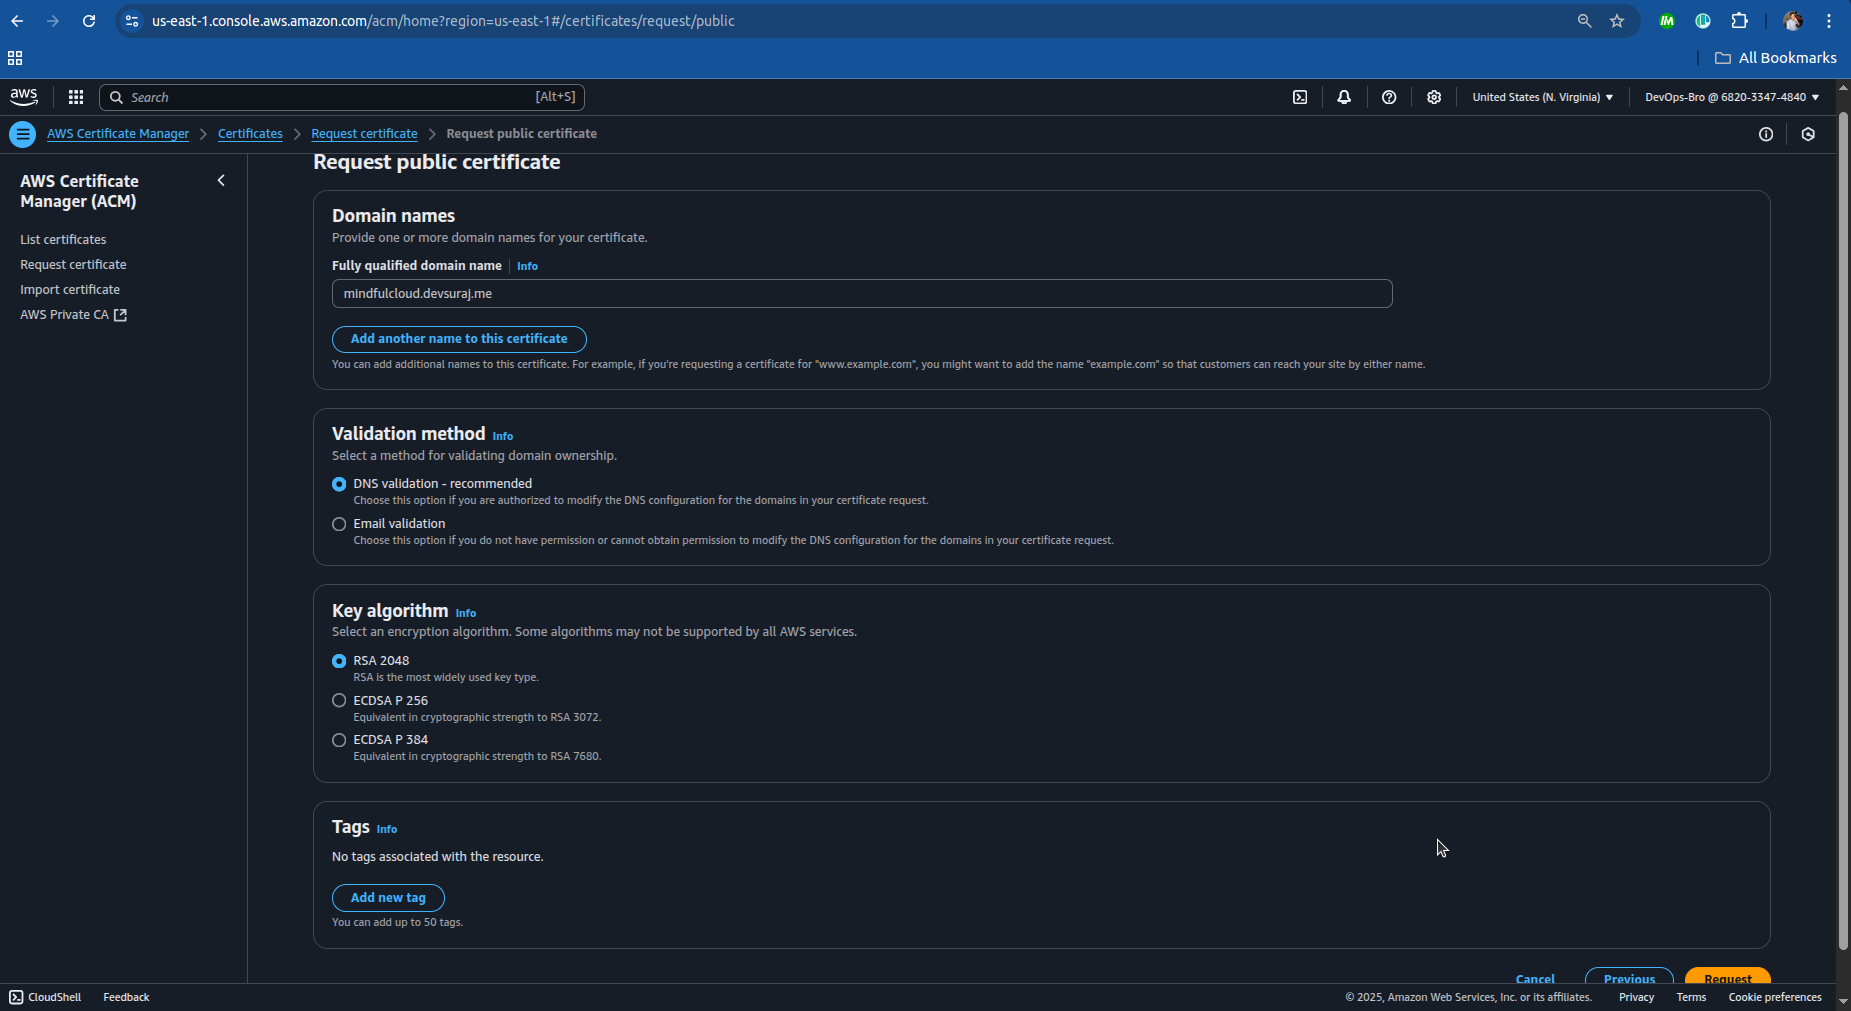This screenshot has width=1851, height=1011.
Task: Click the Cancel button
Action: pyautogui.click(x=1535, y=978)
